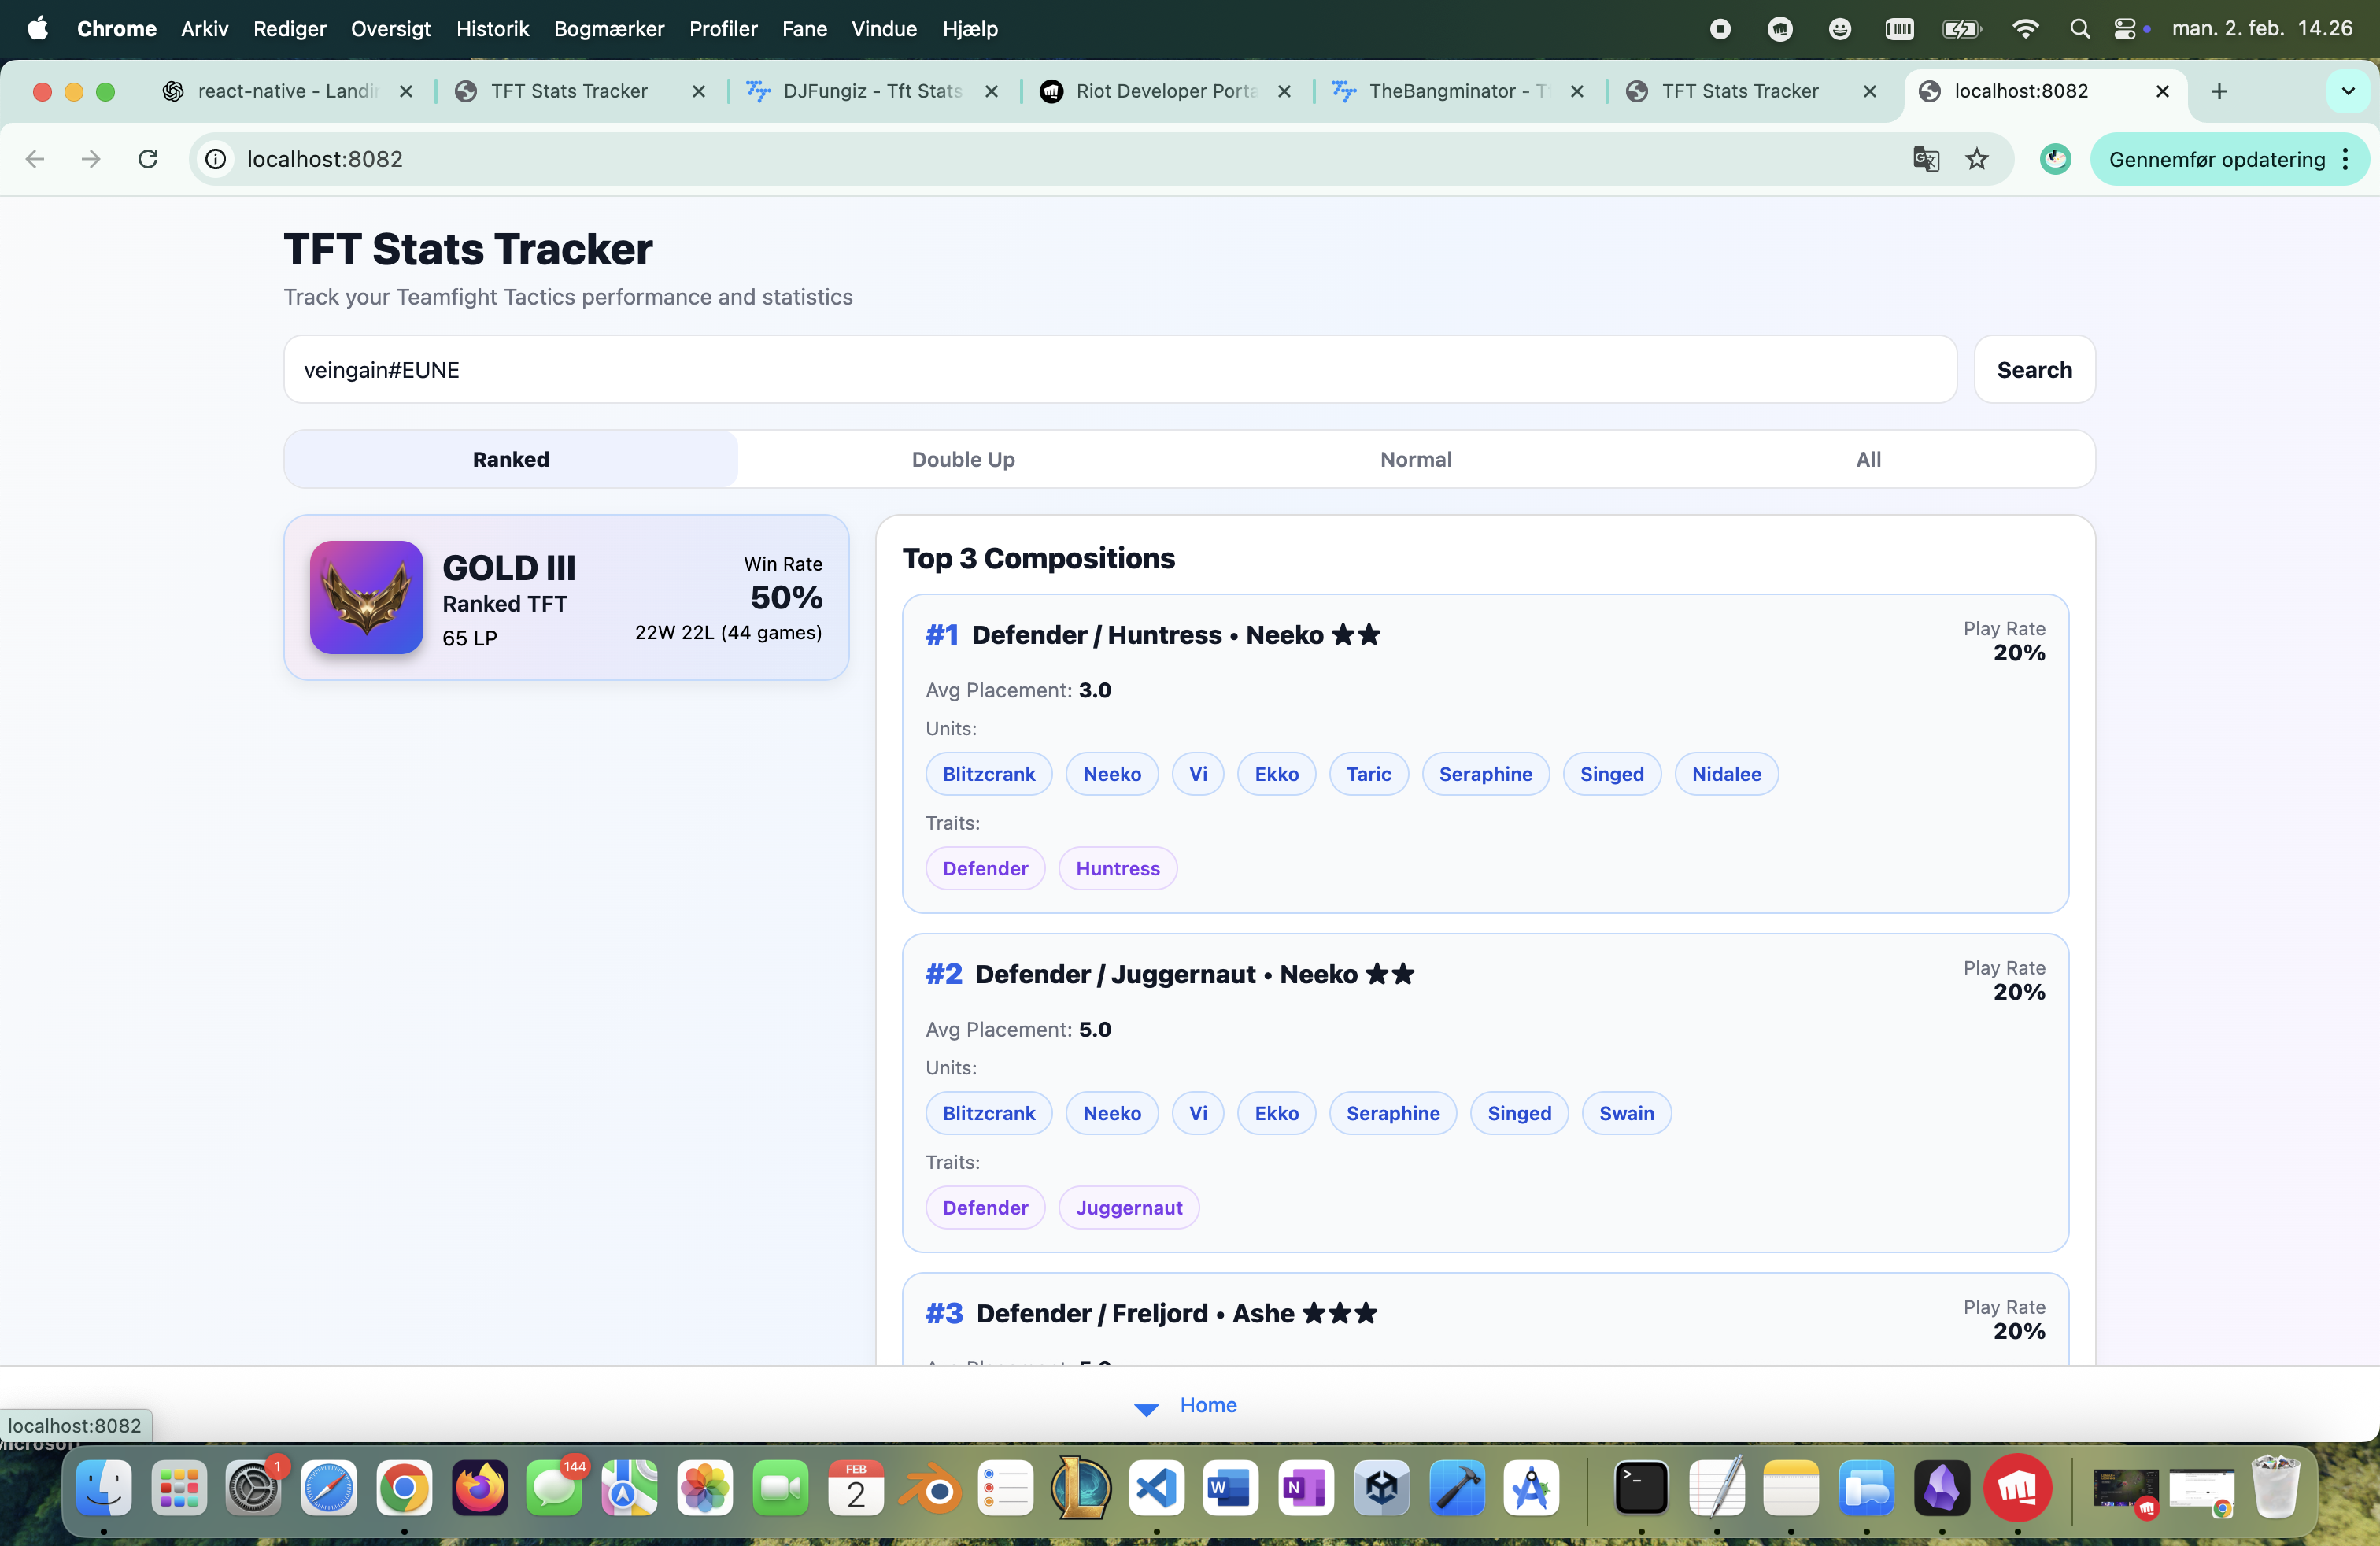Viewport: 2380px width, 1546px height.
Task: Open the Google Translate page icon
Action: [x=1925, y=159]
